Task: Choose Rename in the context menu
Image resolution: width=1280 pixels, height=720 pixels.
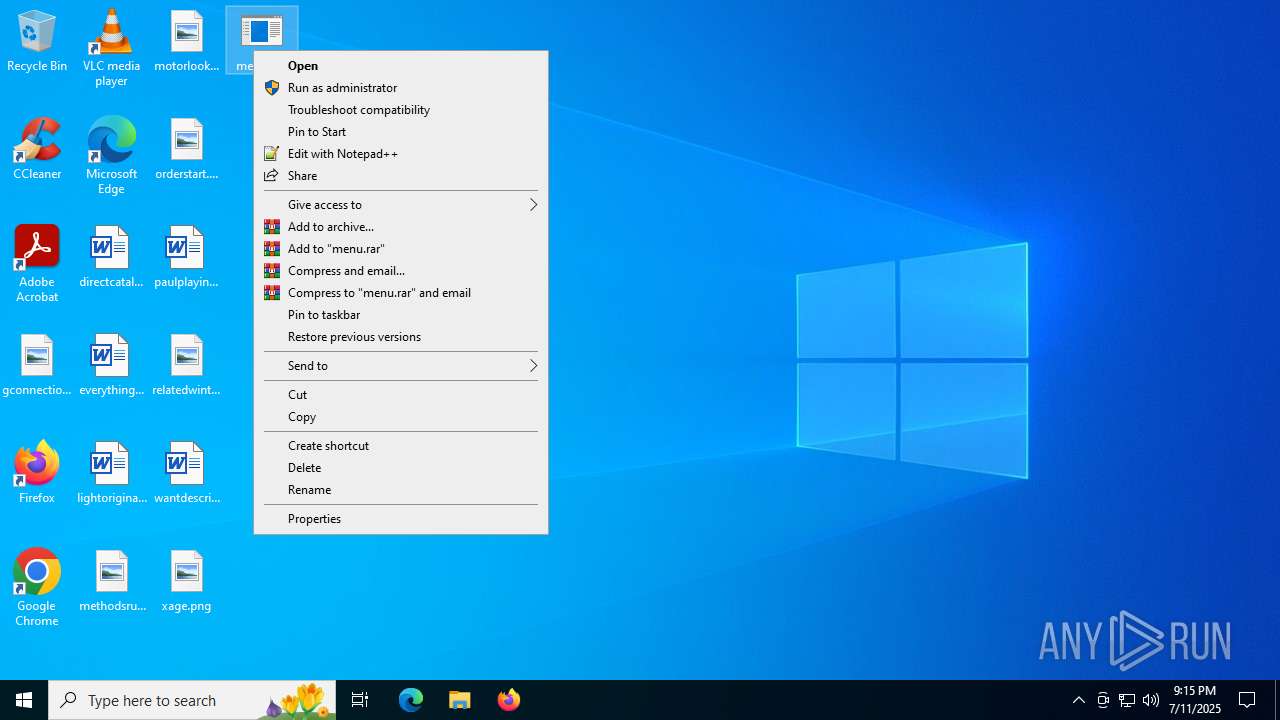Action: pyautogui.click(x=401, y=490)
